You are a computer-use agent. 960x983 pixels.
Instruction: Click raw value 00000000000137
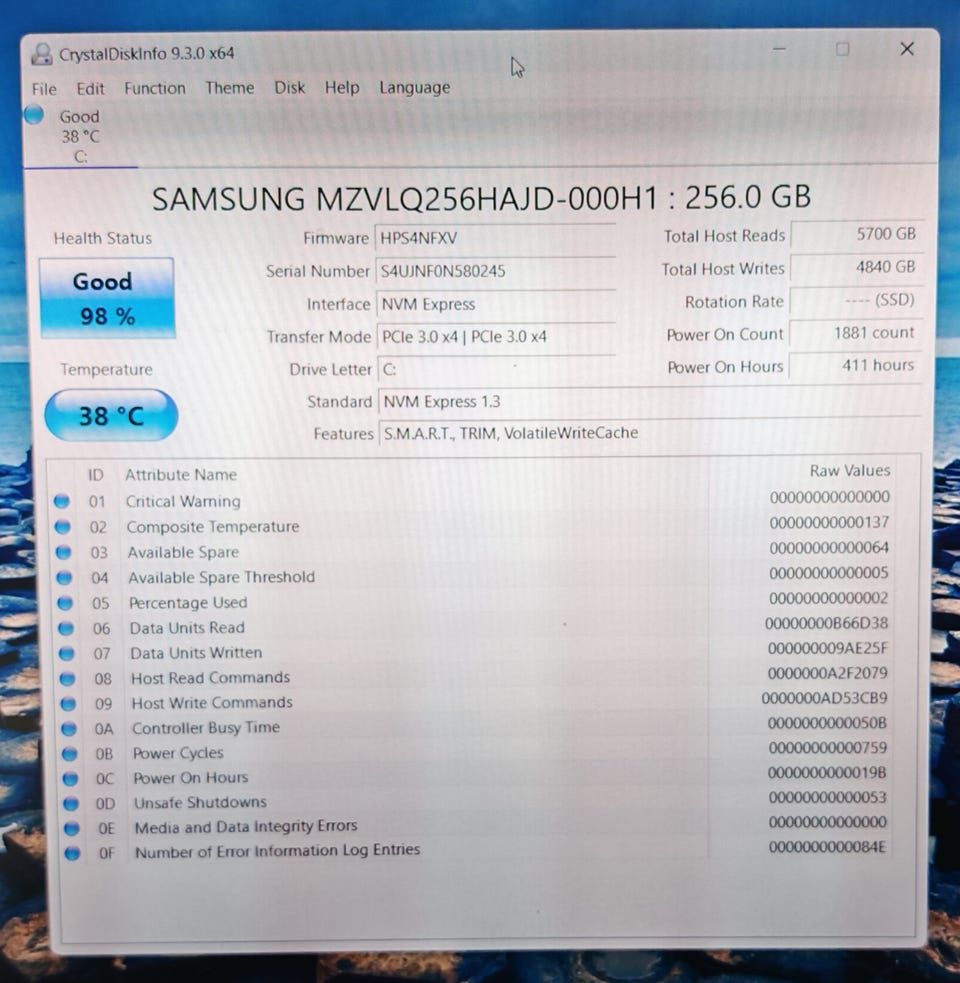(x=829, y=522)
